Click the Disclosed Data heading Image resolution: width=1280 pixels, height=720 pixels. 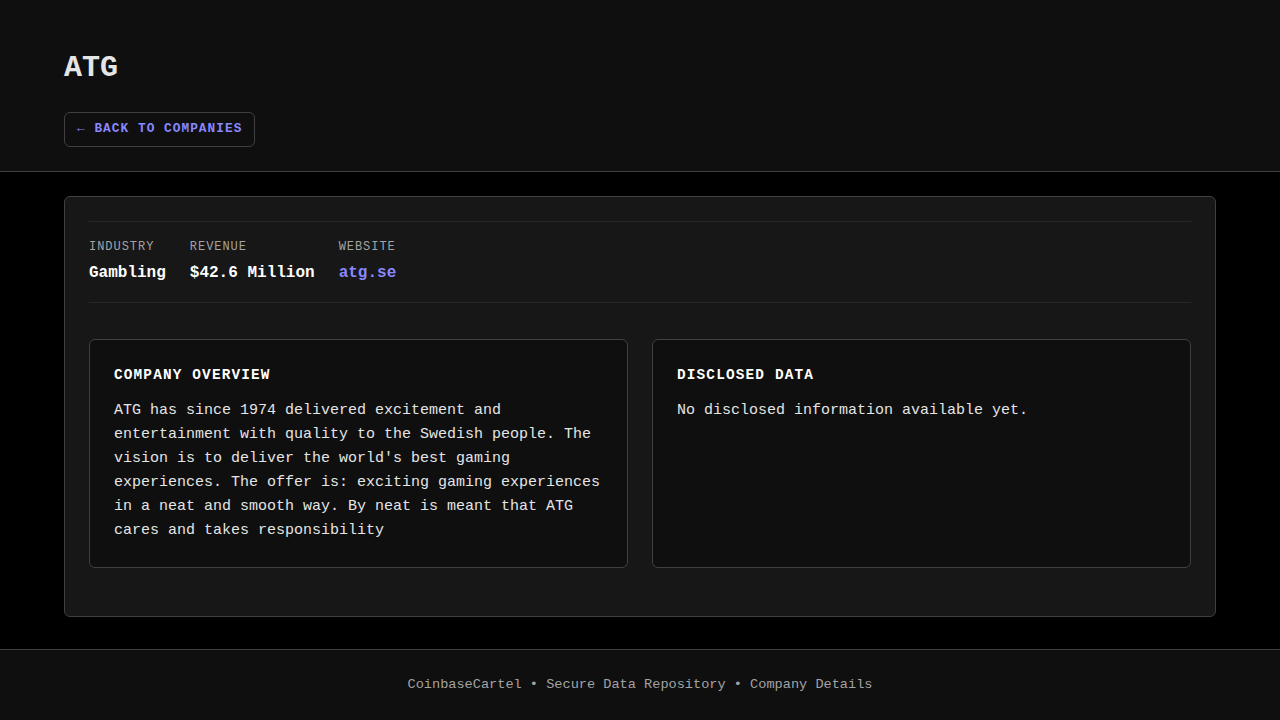pos(745,374)
